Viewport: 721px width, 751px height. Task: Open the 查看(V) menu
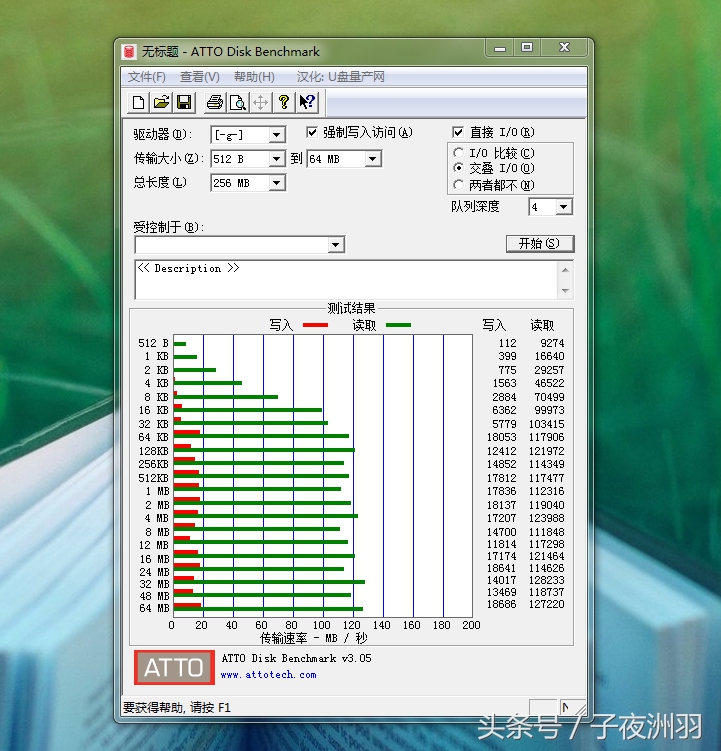click(200, 77)
